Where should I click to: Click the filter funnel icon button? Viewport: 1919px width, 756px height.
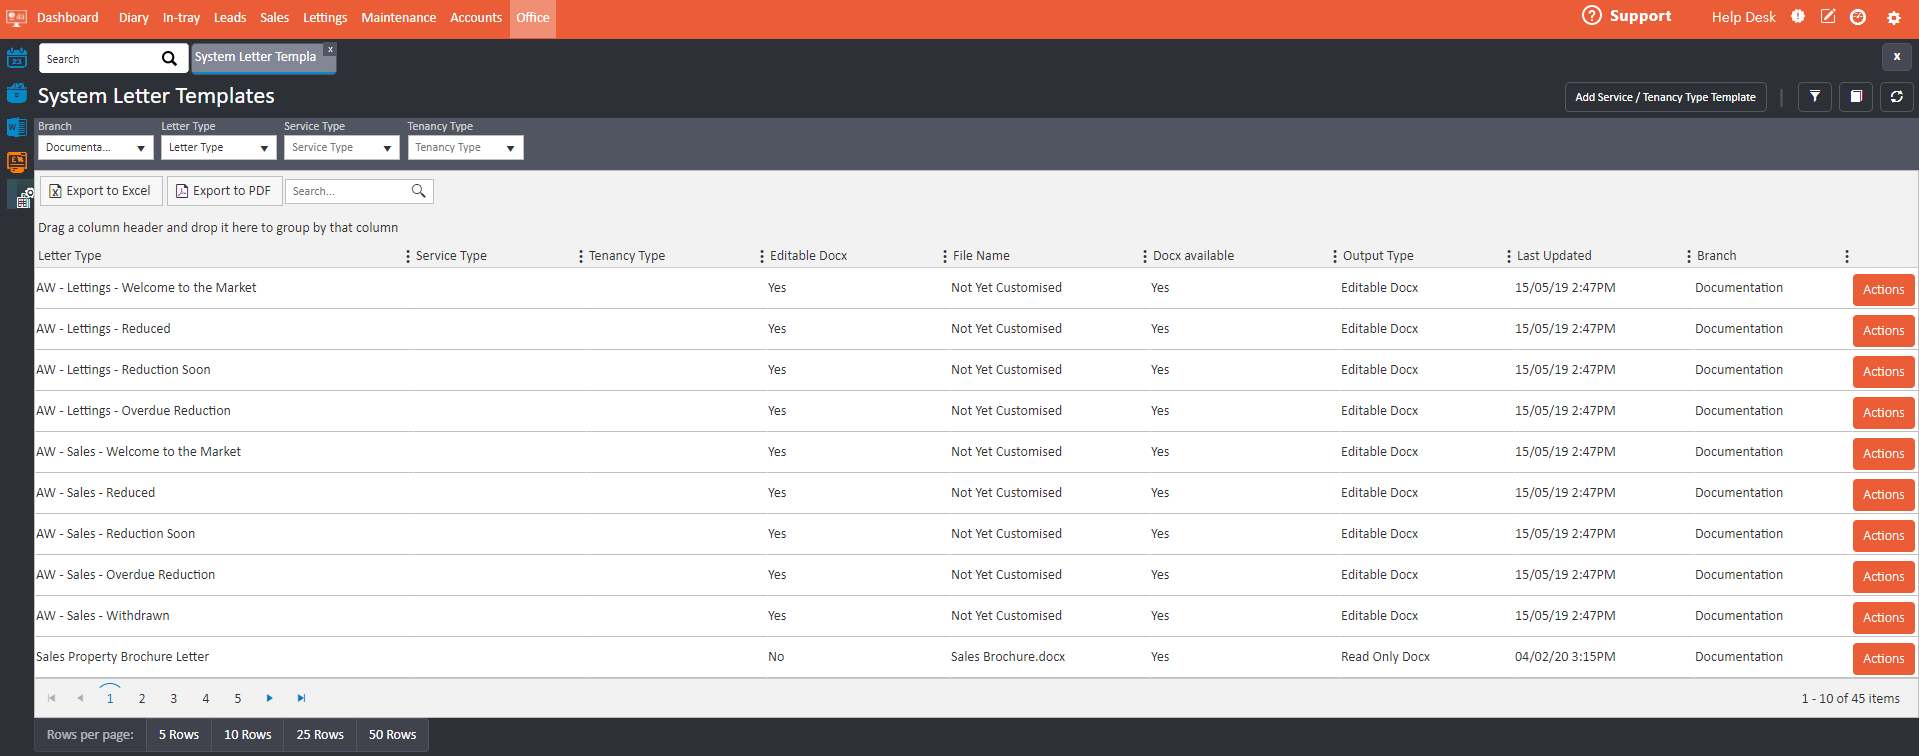[1814, 97]
